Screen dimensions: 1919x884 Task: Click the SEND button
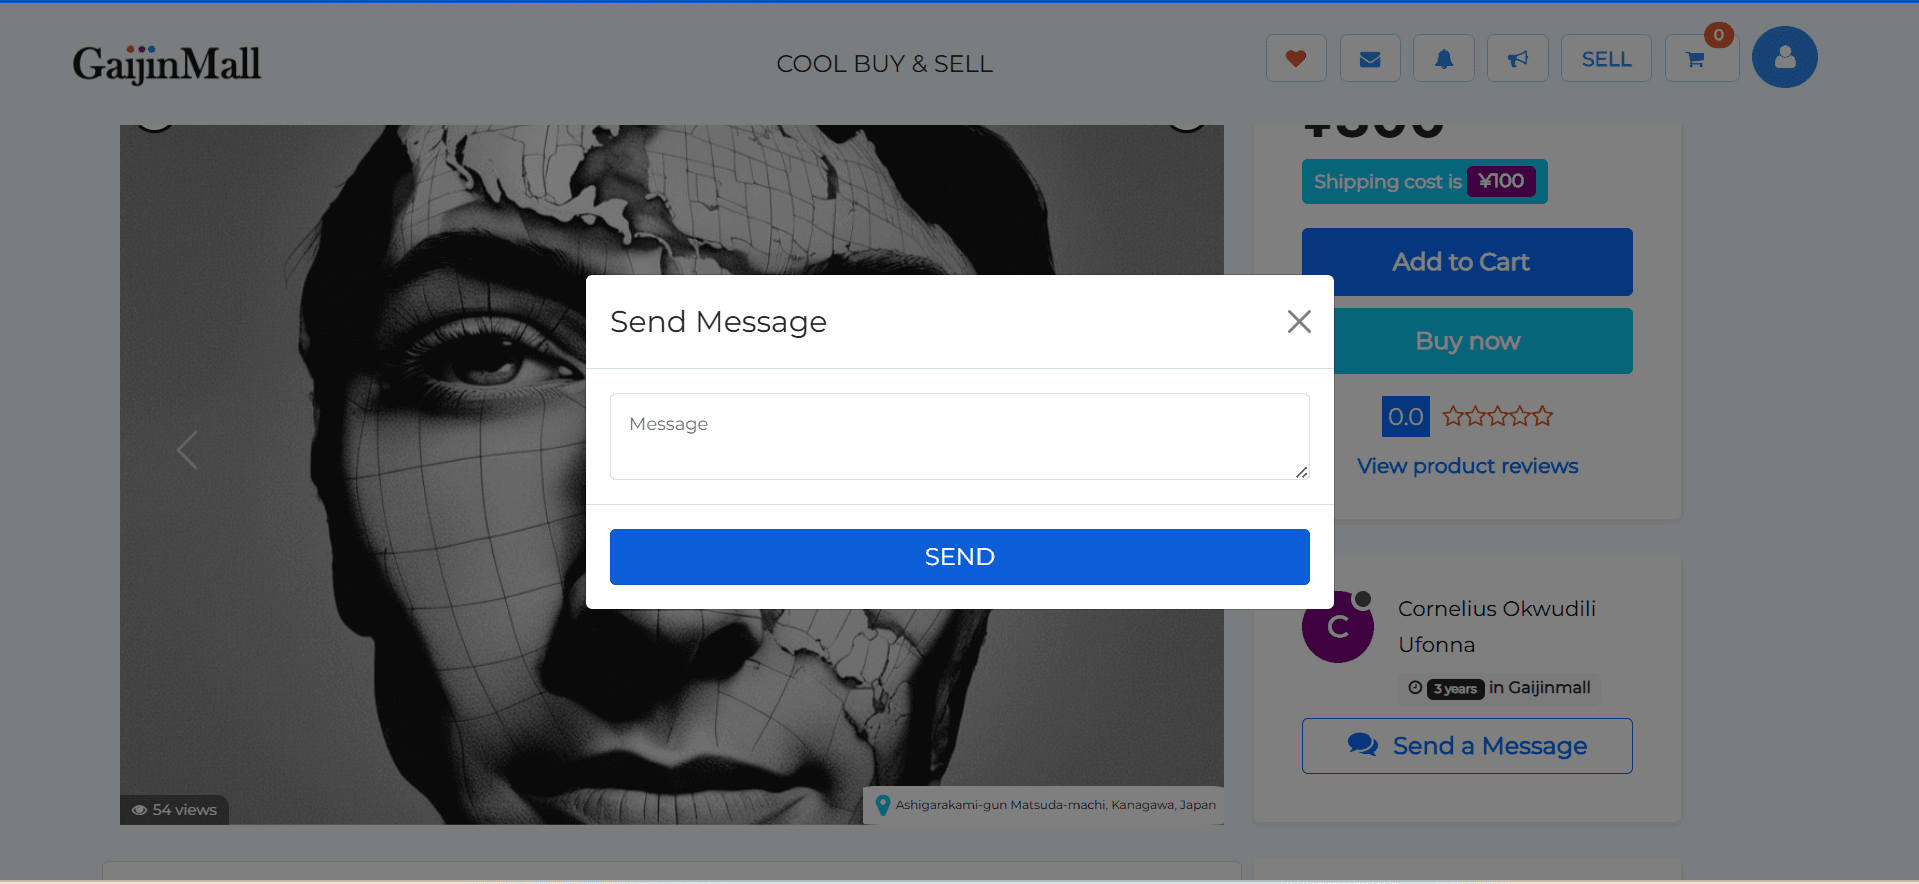click(x=959, y=557)
